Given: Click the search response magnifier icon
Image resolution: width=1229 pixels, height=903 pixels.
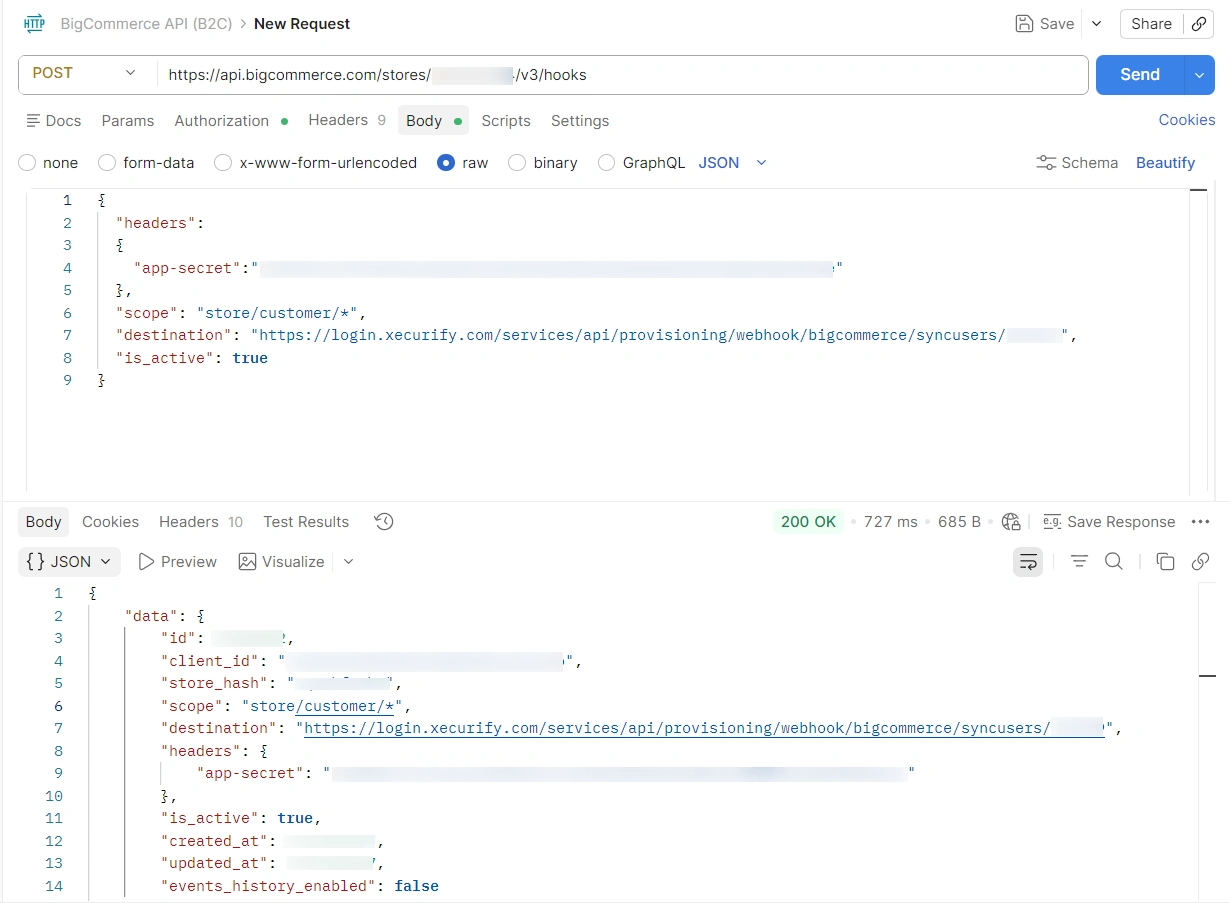Looking at the screenshot, I should pos(1114,562).
